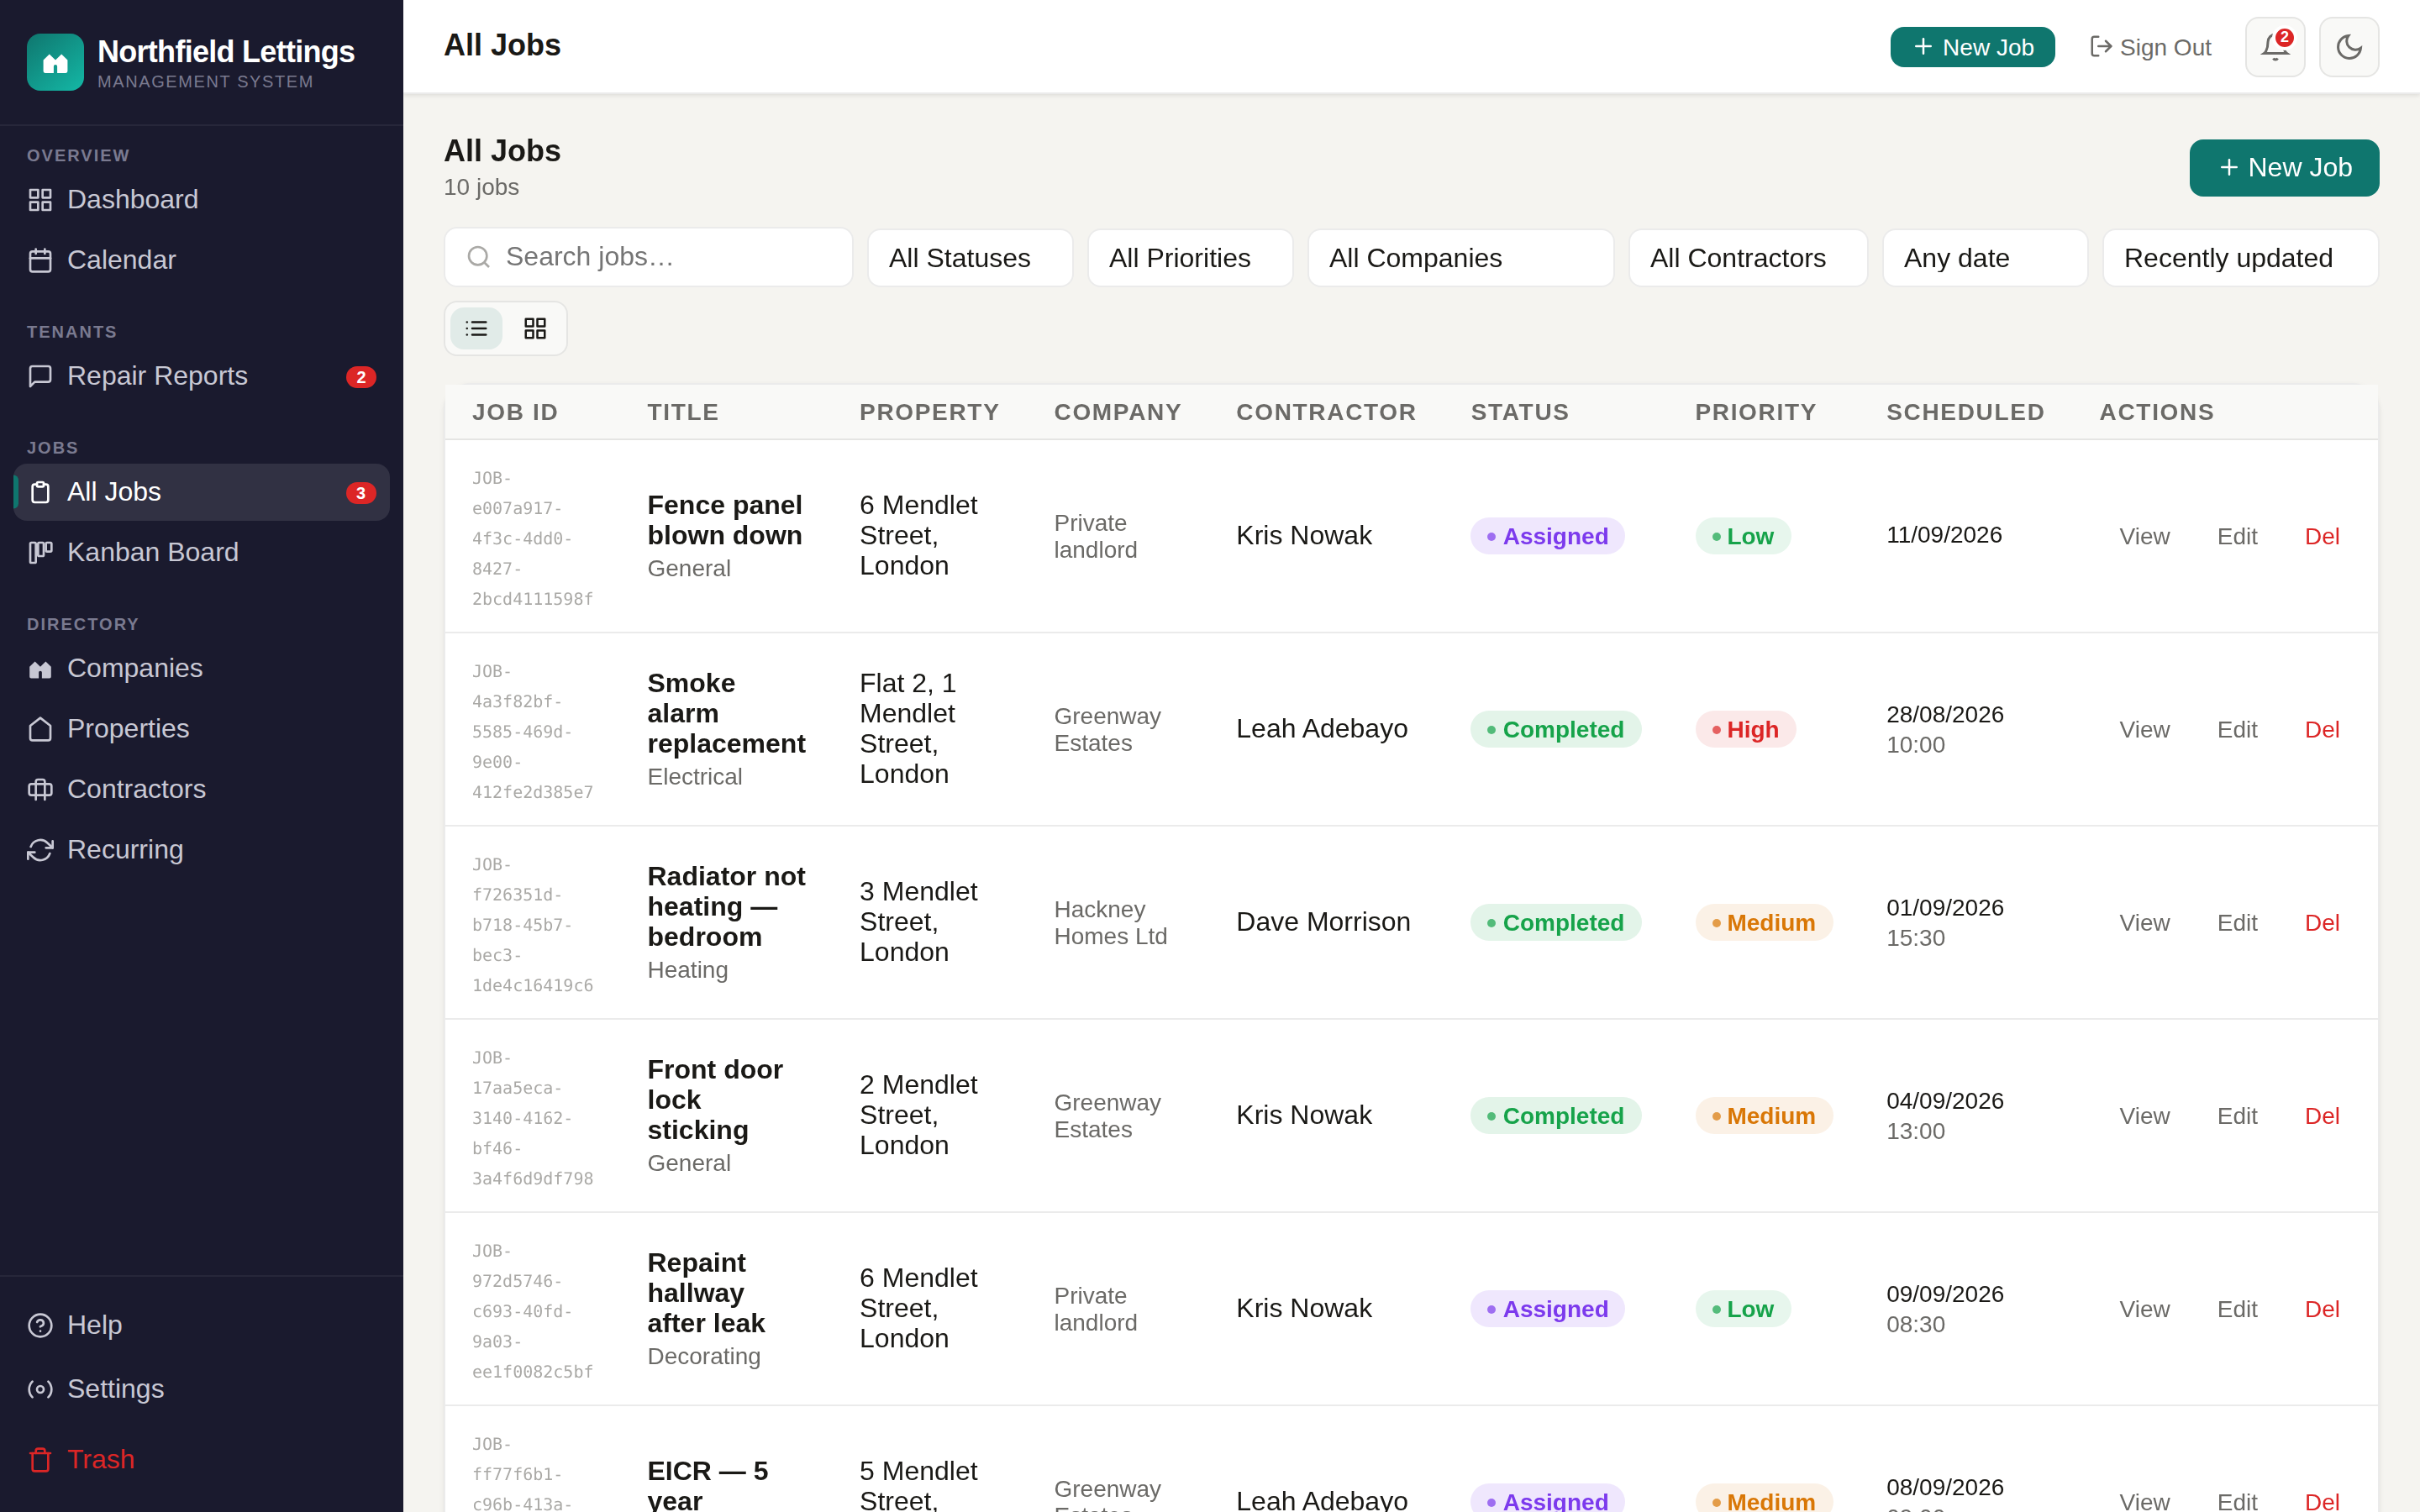Click the Low priority badge on Repaint hallway job
Image resolution: width=2420 pixels, height=1512 pixels.
(x=1742, y=1309)
